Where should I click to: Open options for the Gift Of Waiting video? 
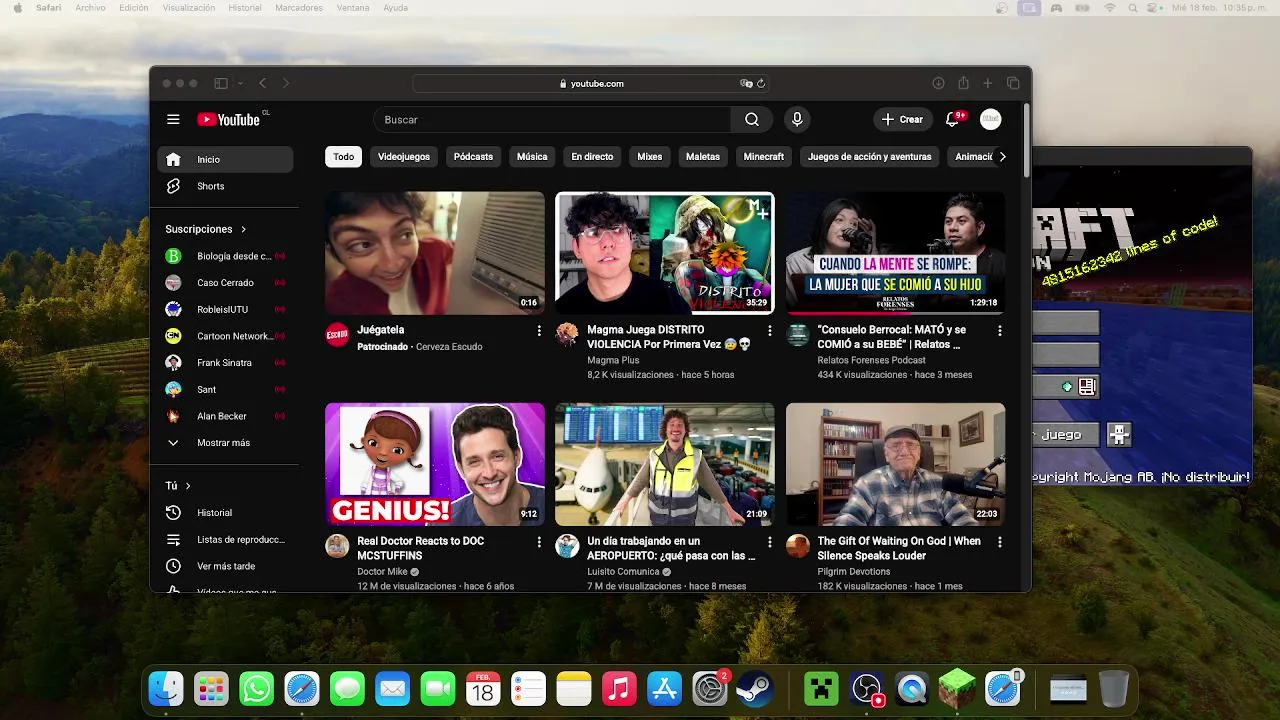click(x=999, y=542)
